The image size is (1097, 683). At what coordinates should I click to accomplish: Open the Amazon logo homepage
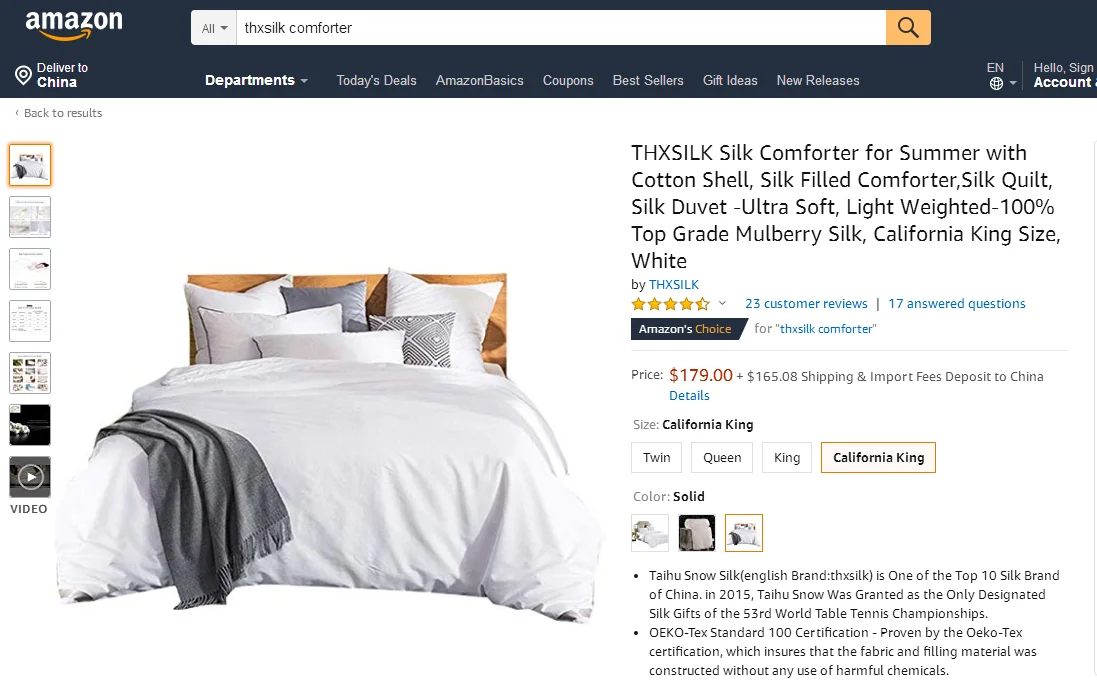click(74, 26)
